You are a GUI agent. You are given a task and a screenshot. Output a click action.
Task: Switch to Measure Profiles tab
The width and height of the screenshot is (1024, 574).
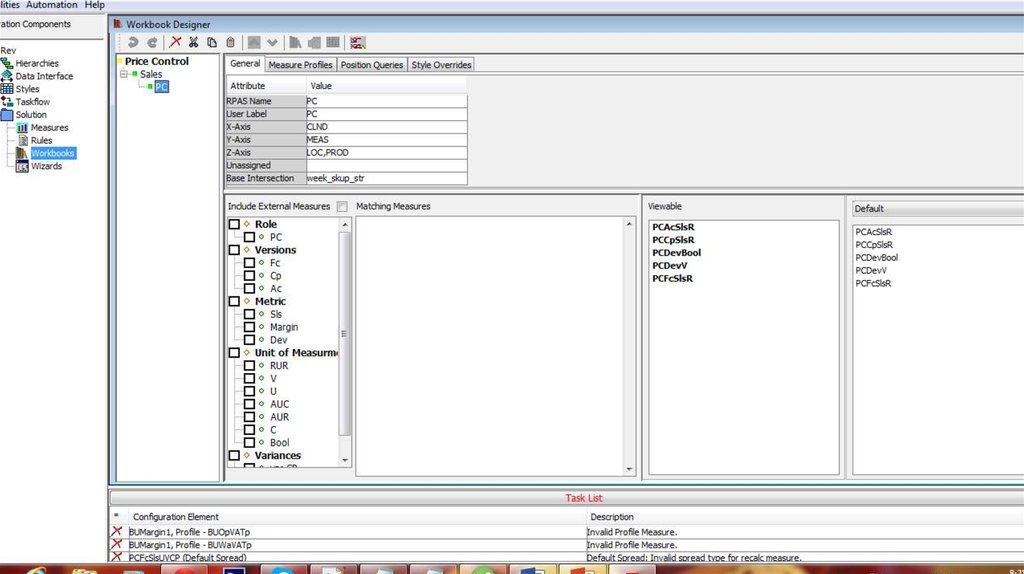(300, 65)
